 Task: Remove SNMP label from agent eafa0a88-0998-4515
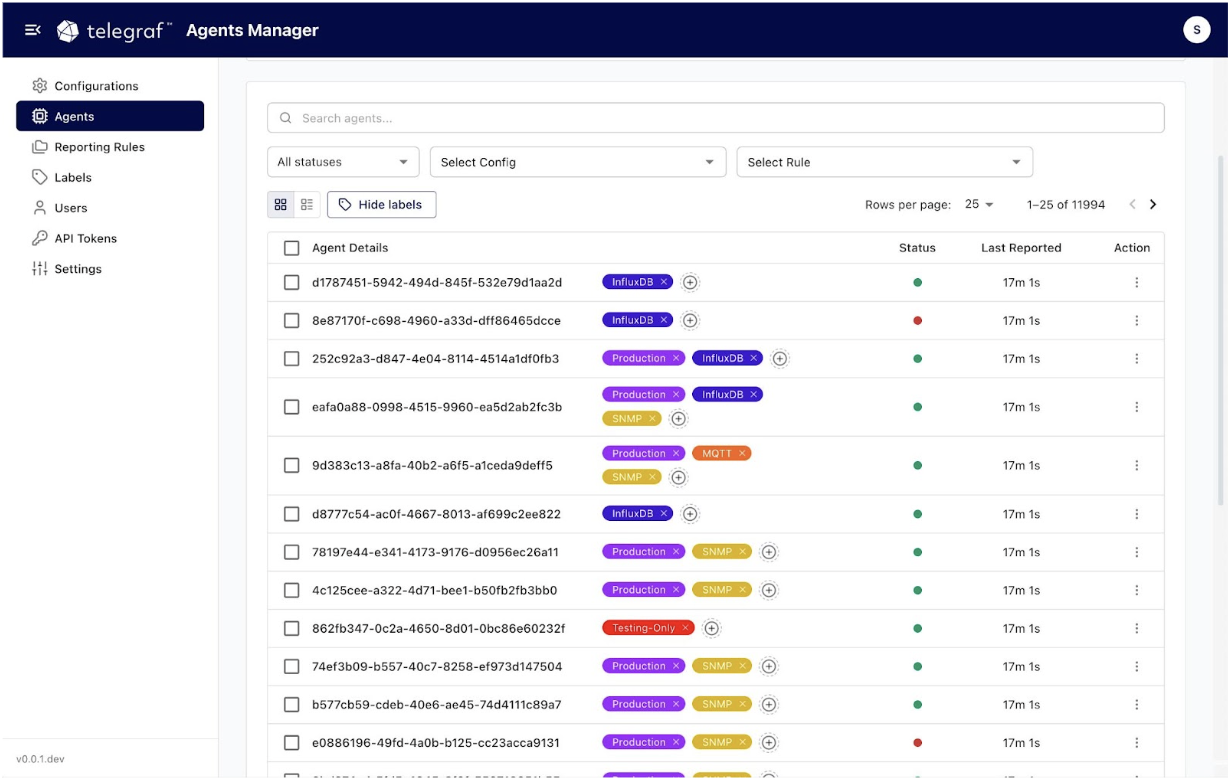(652, 419)
